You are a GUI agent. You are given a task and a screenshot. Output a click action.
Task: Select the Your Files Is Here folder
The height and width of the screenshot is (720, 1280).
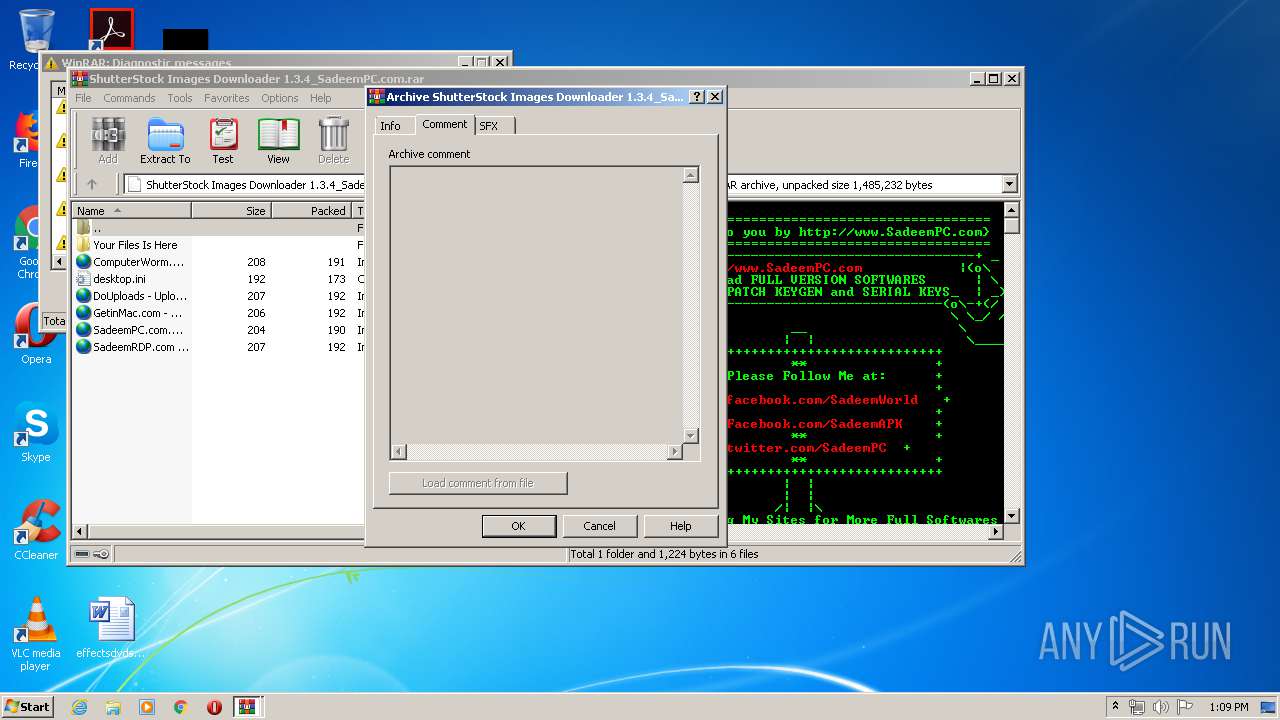pyautogui.click(x=135, y=245)
